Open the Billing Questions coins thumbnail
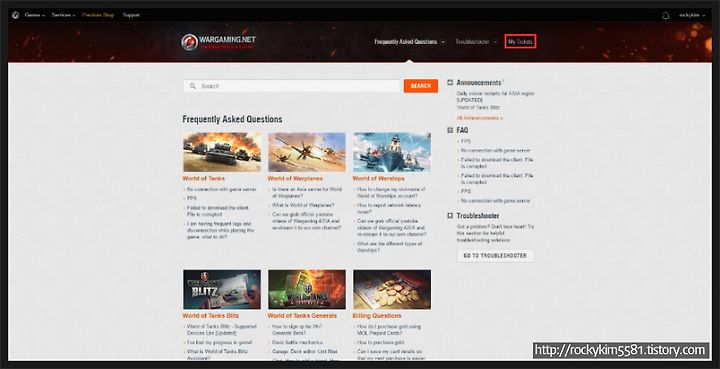 point(392,290)
